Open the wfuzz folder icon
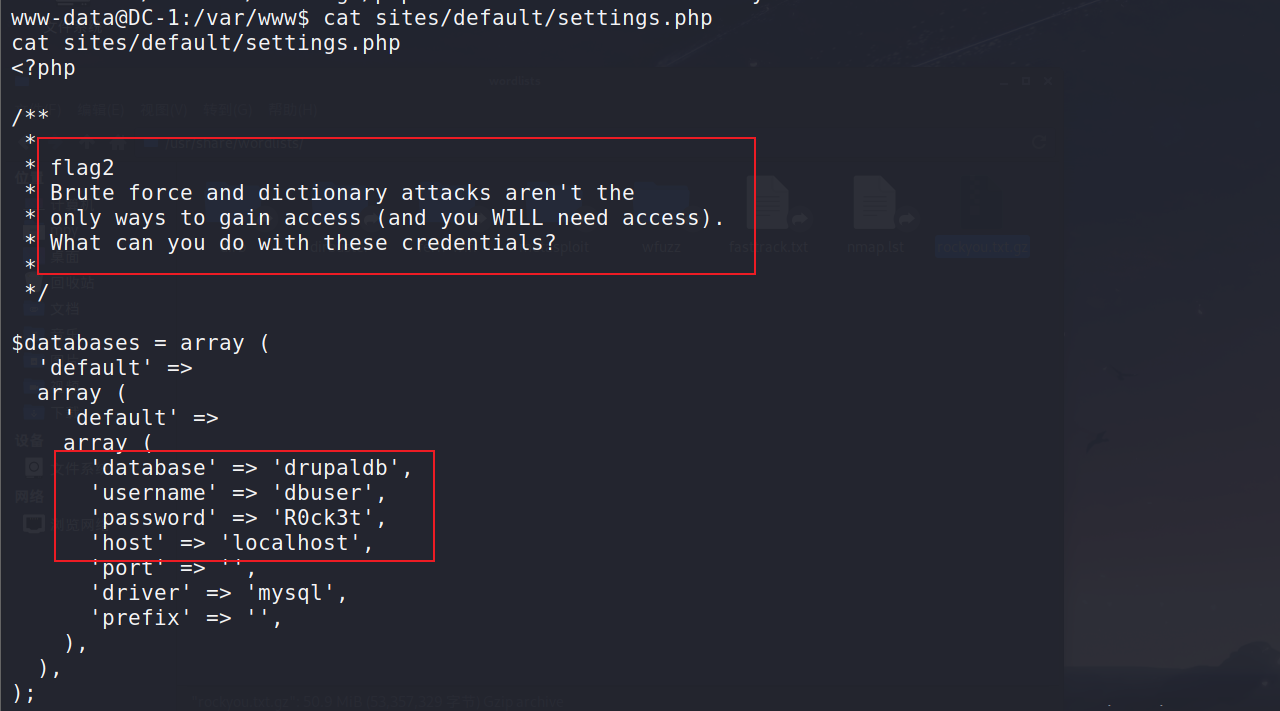The width and height of the screenshot is (1280, 711). [x=664, y=204]
